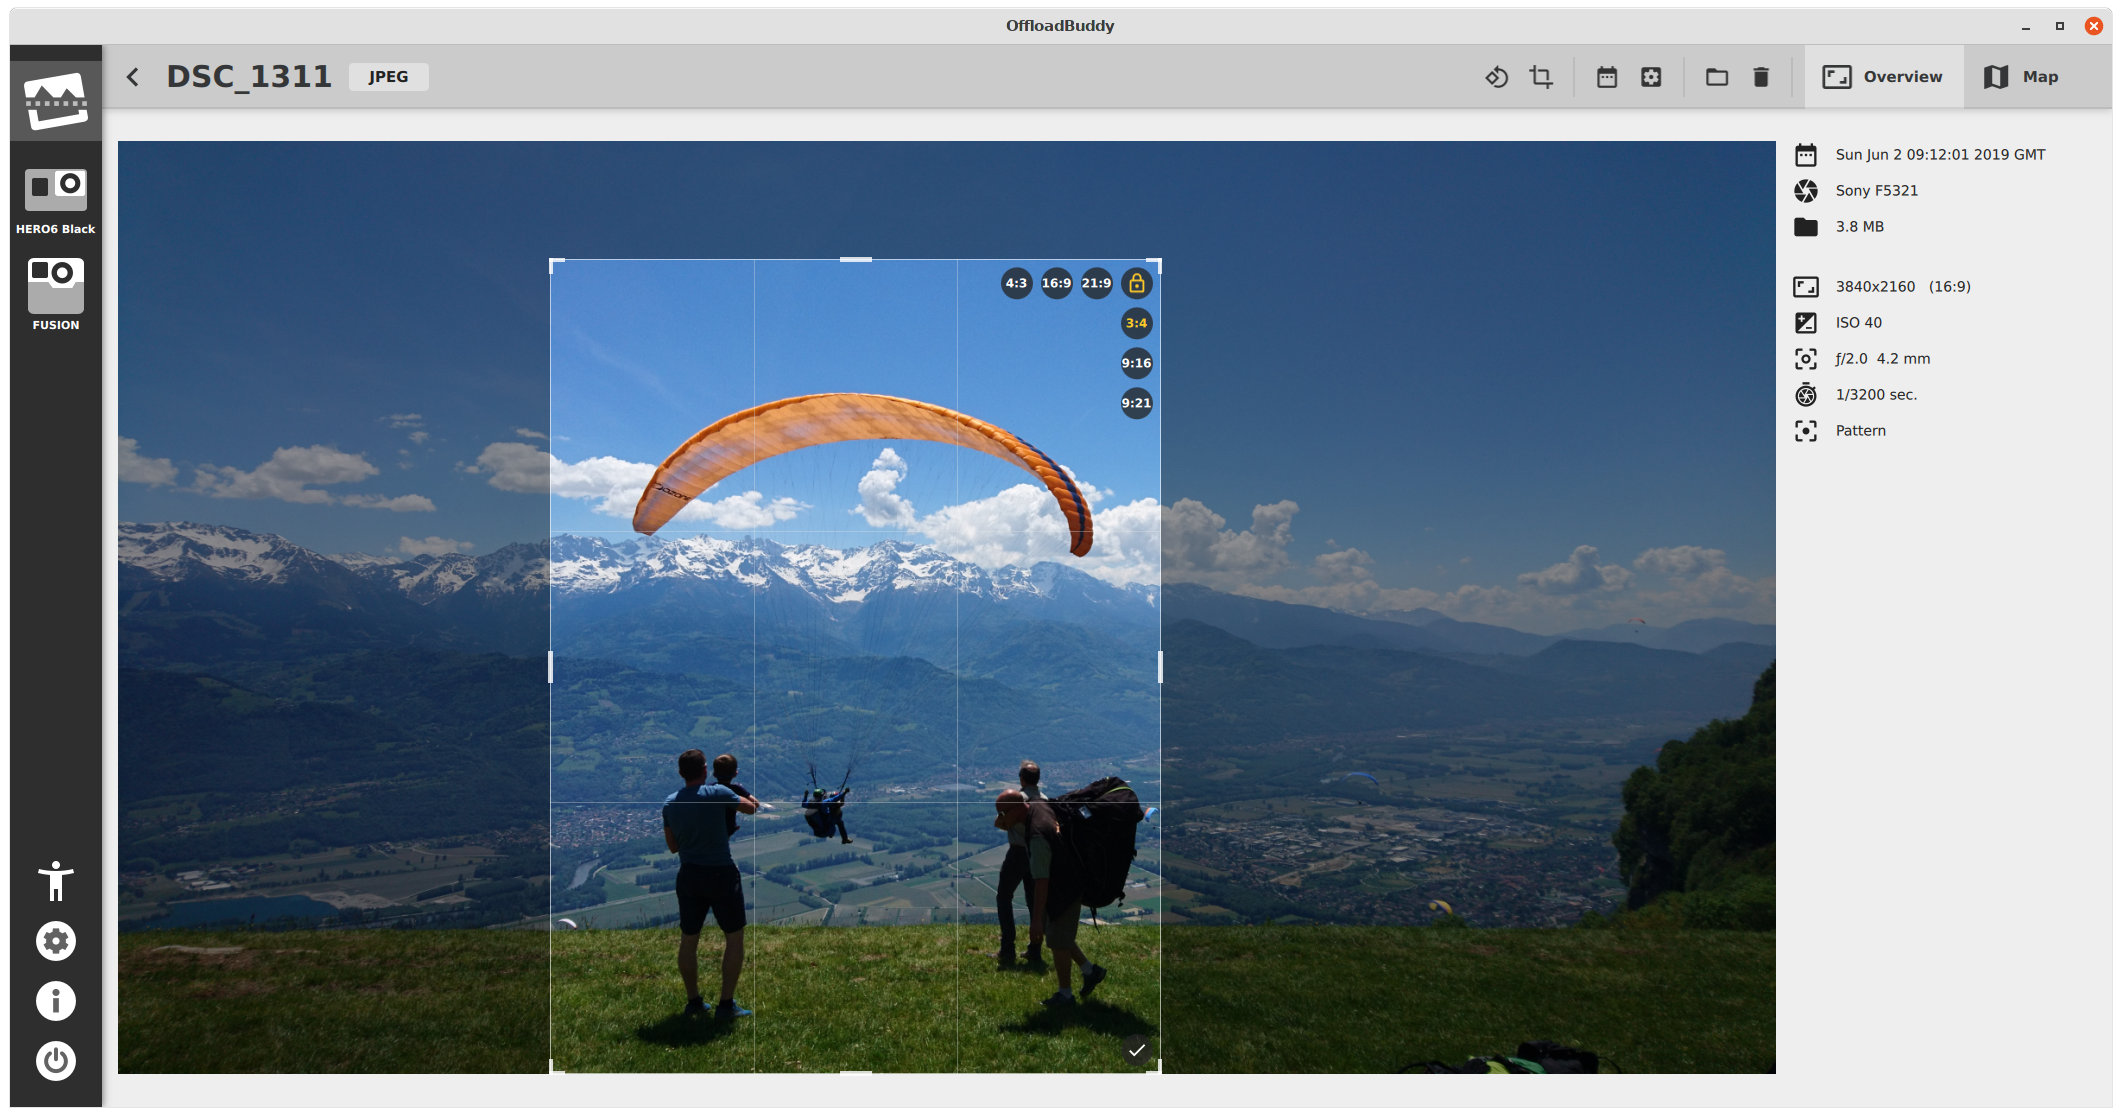The width and height of the screenshot is (2122, 1117).
Task: Open the containing folder icon
Action: [1717, 77]
